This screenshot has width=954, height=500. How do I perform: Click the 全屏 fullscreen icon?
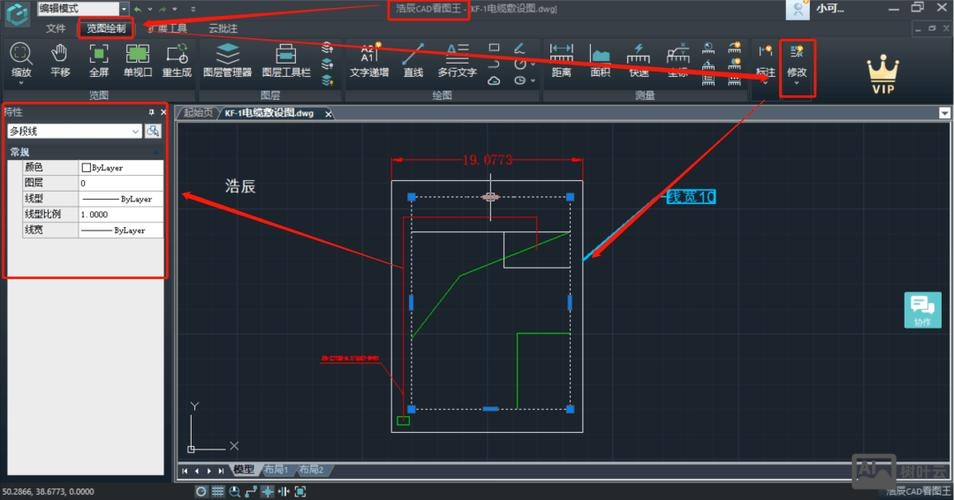pyautogui.click(x=99, y=60)
